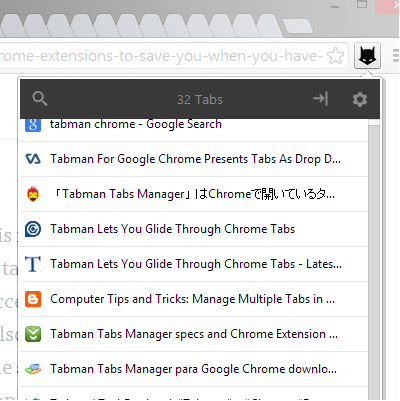Click the '32 Tabs' counter label
Image resolution: width=400 pixels, height=401 pixels.
point(200,99)
